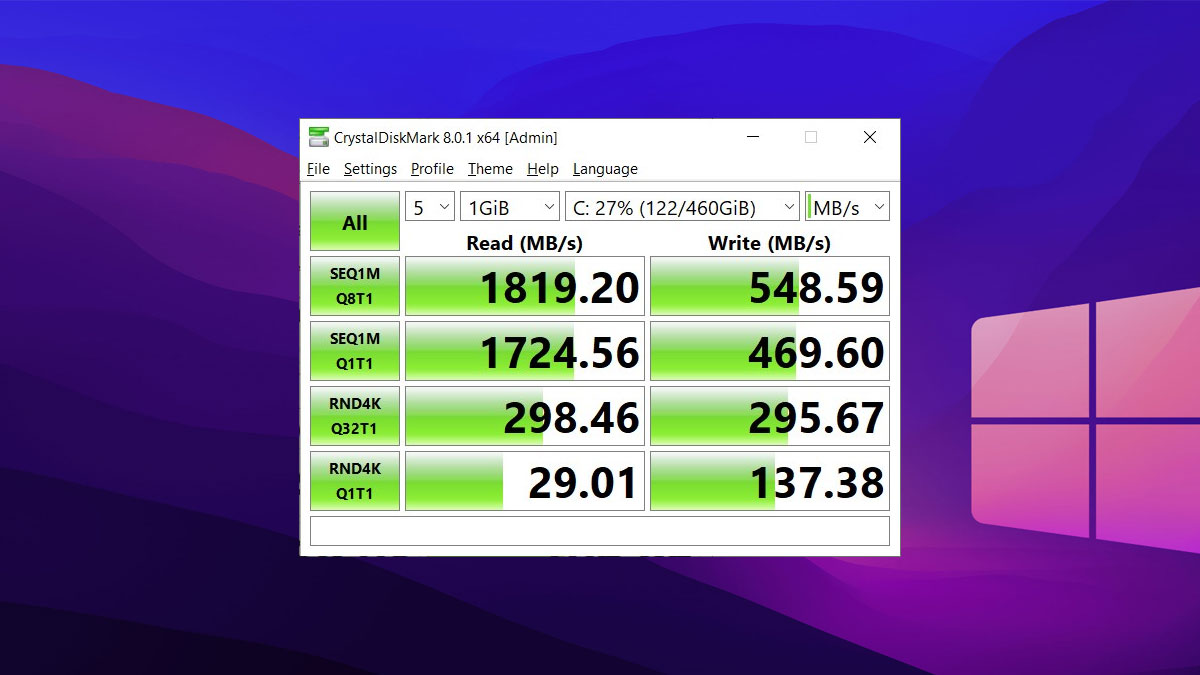Expand the test count dropdown showing 5
1200x675 pixels.
(430, 207)
